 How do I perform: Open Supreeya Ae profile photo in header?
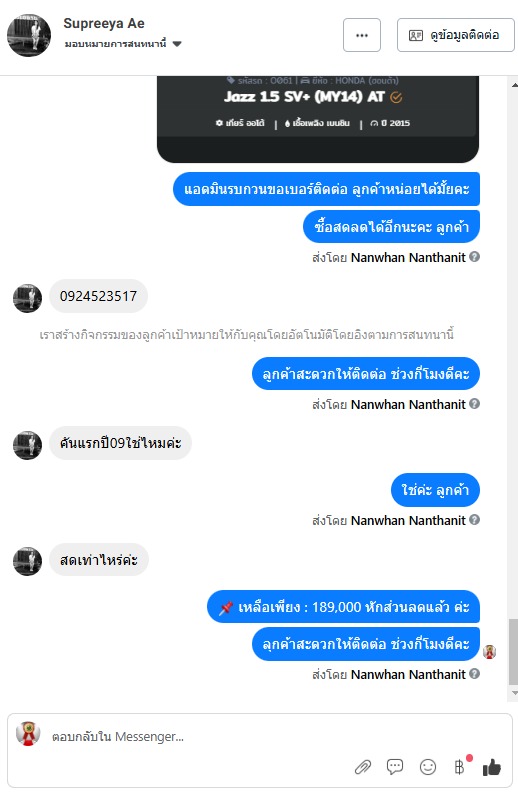(x=29, y=35)
